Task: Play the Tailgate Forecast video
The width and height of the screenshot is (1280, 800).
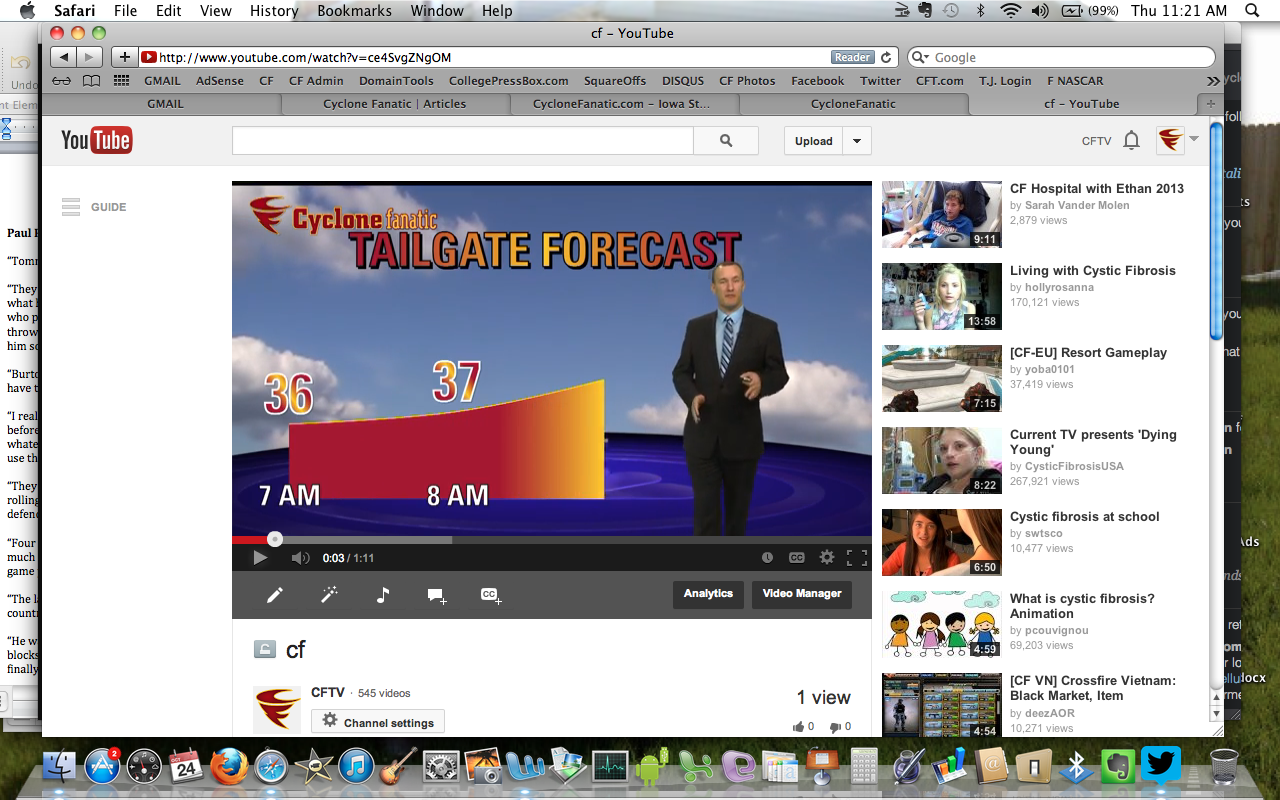Action: (x=260, y=558)
